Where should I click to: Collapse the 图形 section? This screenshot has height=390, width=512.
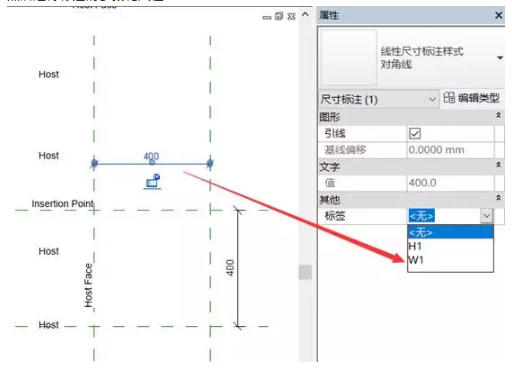[498, 116]
